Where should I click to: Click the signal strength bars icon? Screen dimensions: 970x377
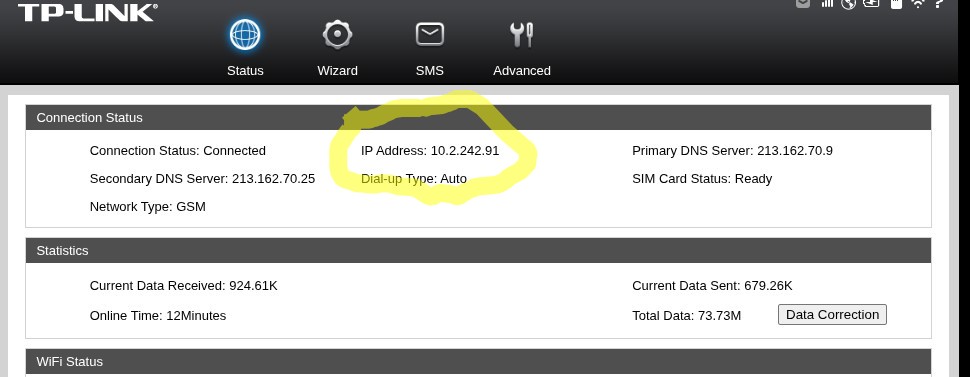(x=828, y=3)
